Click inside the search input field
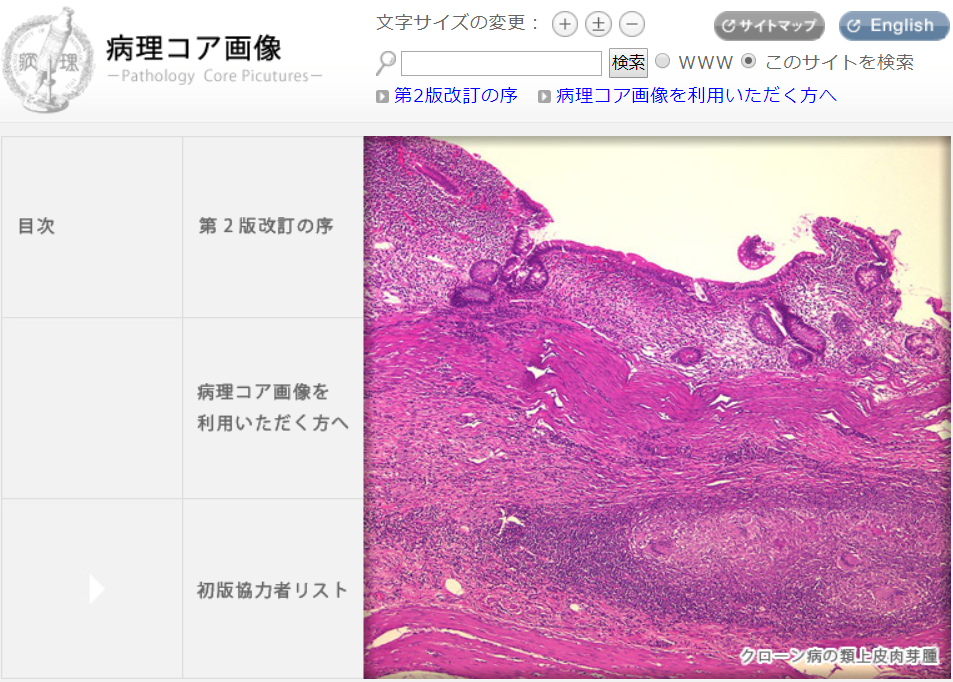The width and height of the screenshot is (953, 682). pos(500,61)
